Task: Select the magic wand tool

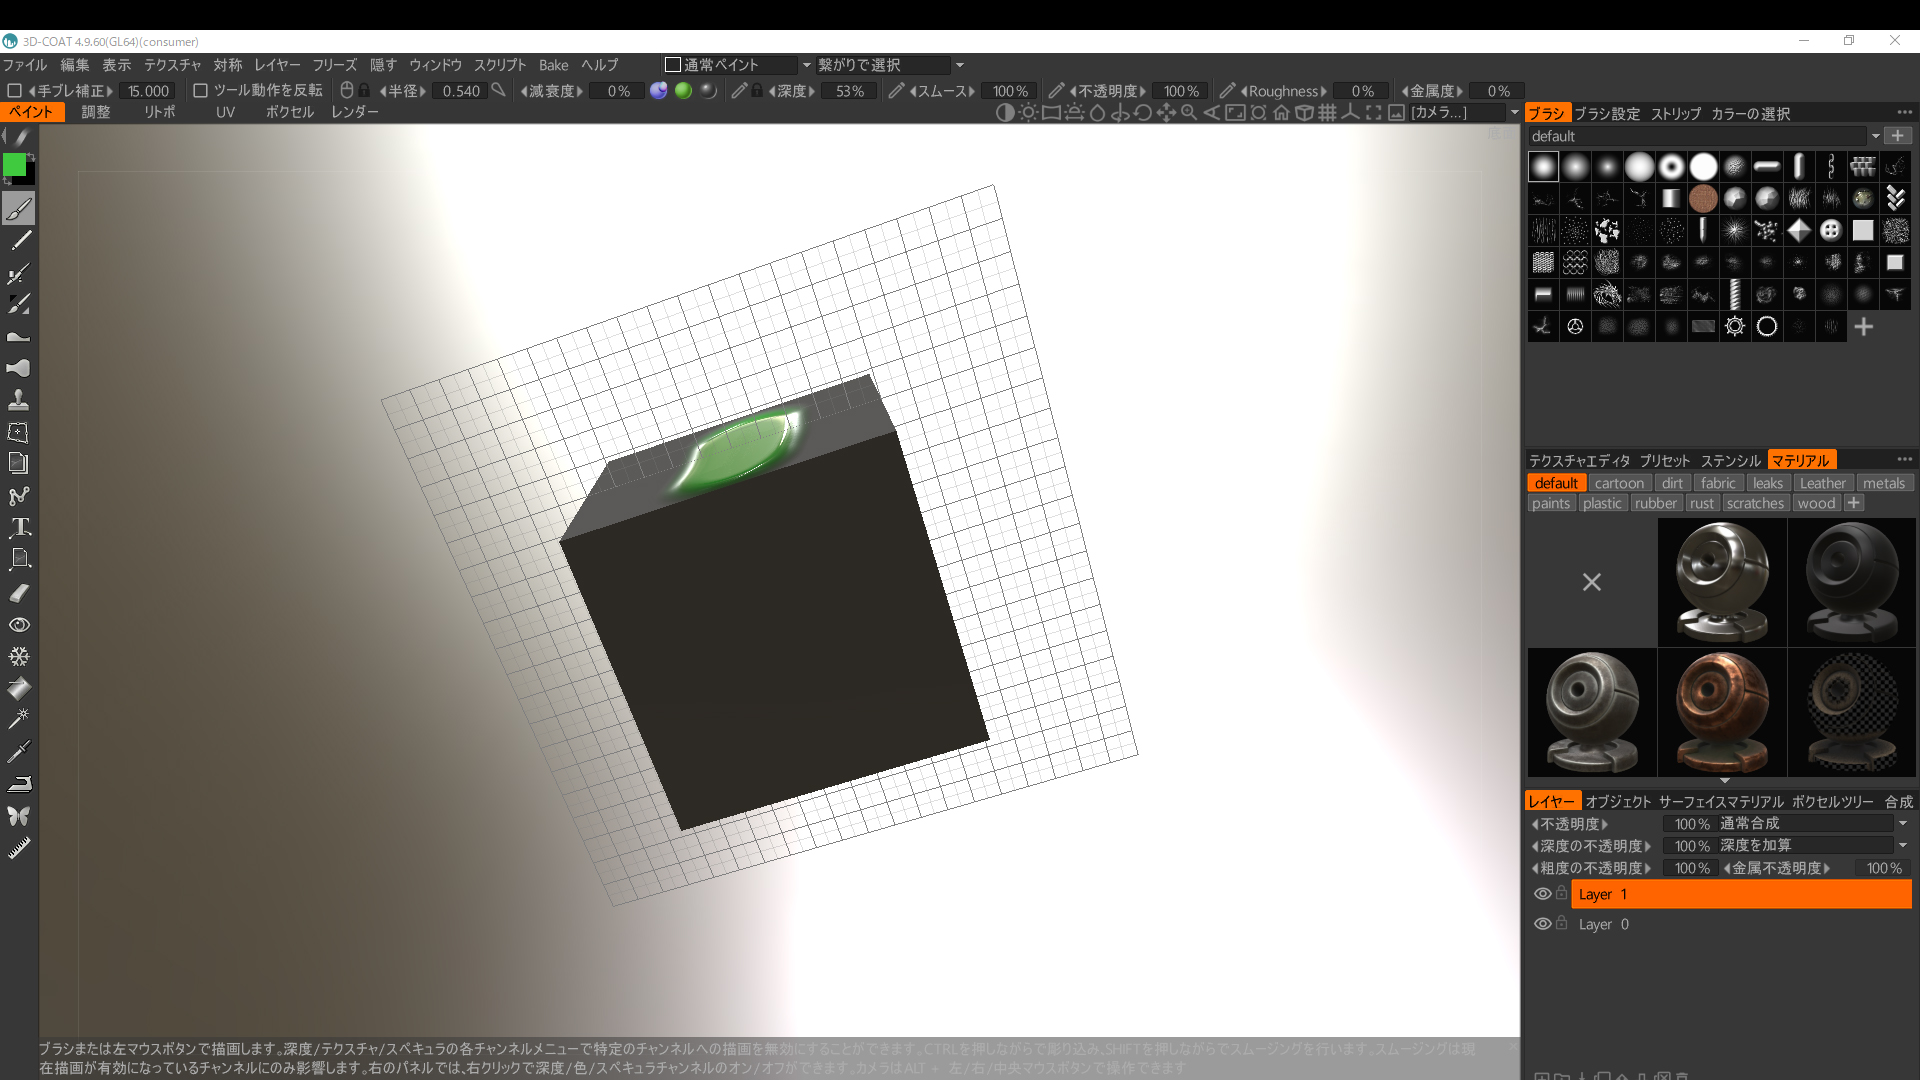Action: point(19,719)
